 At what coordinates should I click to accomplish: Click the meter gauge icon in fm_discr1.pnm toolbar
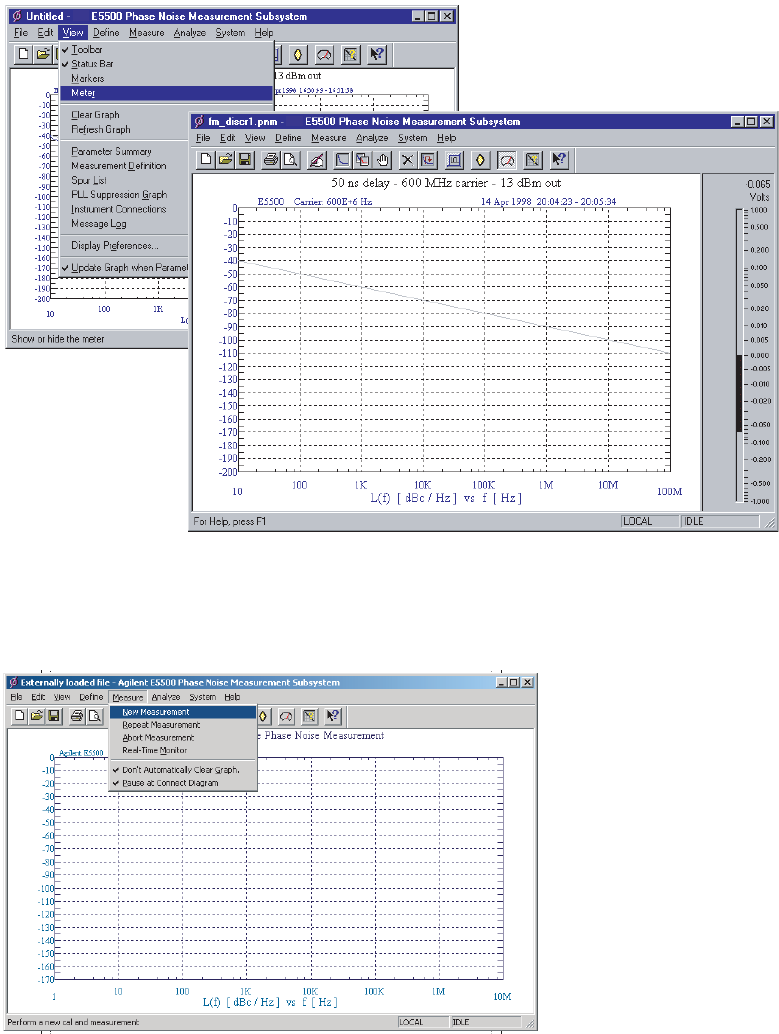click(x=507, y=159)
